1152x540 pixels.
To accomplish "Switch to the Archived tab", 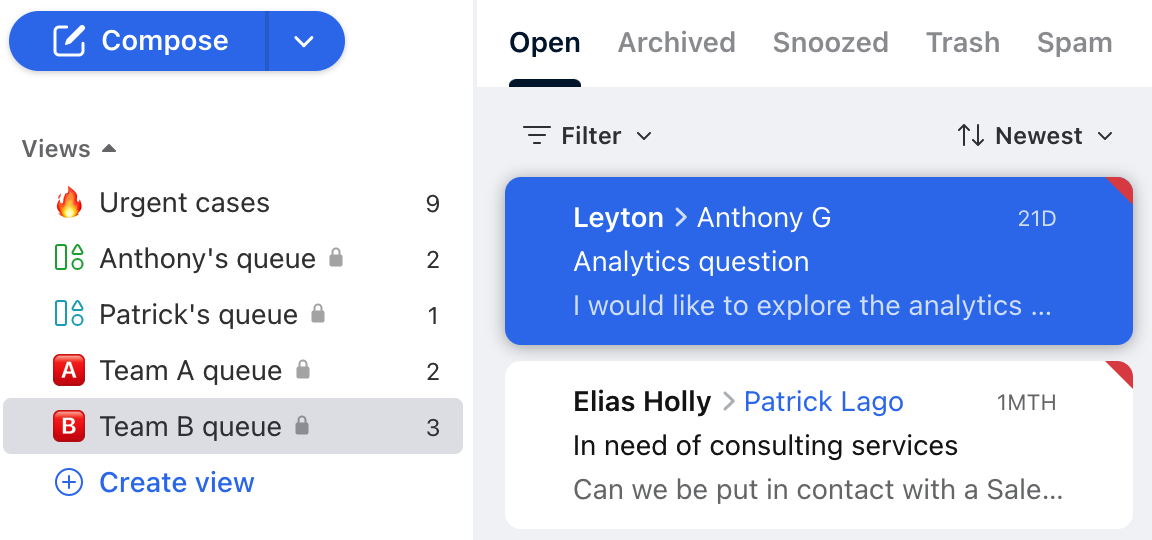I will (x=676, y=43).
